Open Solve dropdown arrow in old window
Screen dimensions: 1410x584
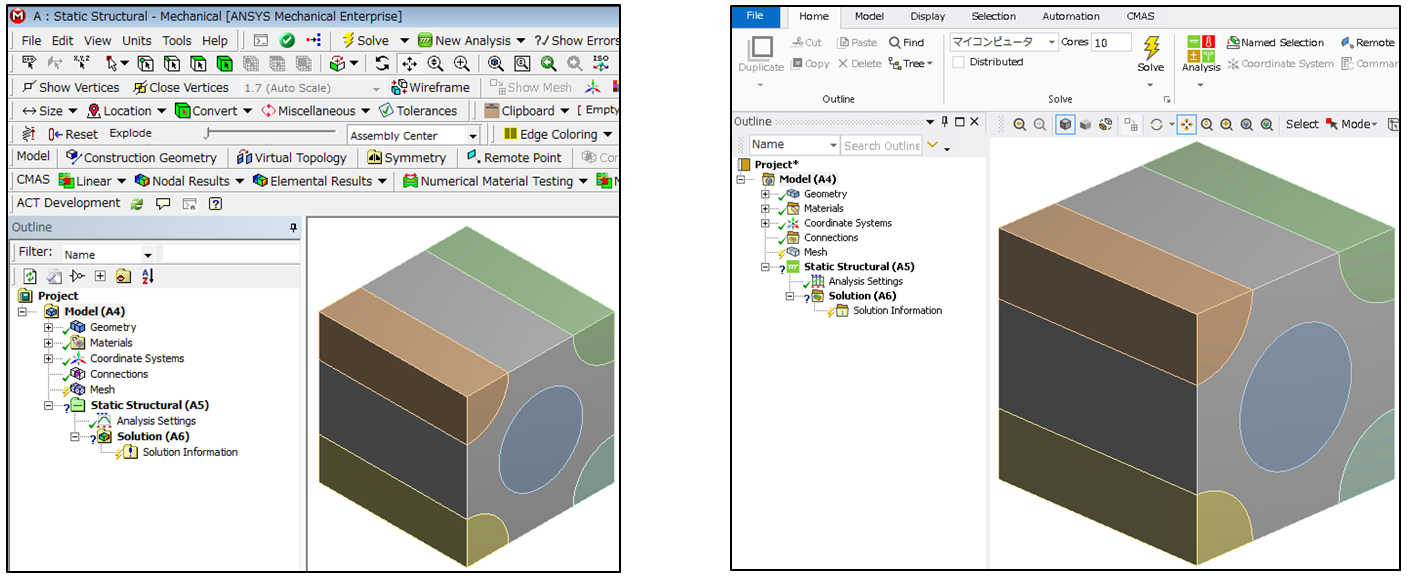[x=404, y=40]
